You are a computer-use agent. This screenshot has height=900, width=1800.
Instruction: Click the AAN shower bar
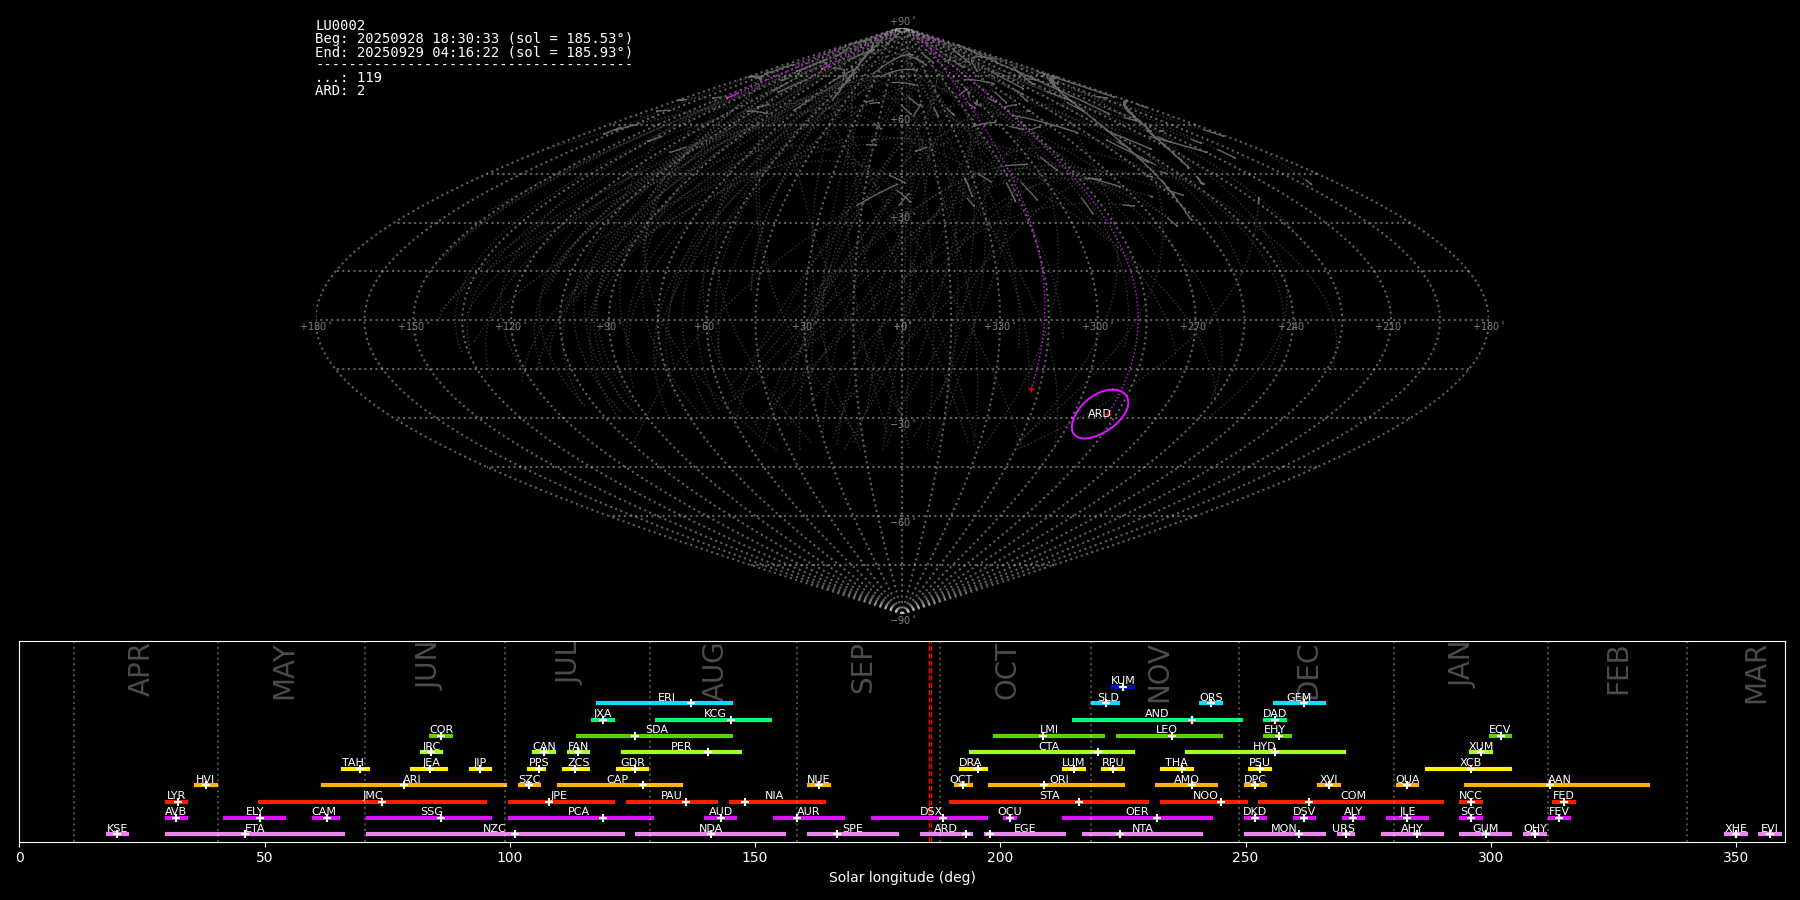pyautogui.click(x=1557, y=785)
